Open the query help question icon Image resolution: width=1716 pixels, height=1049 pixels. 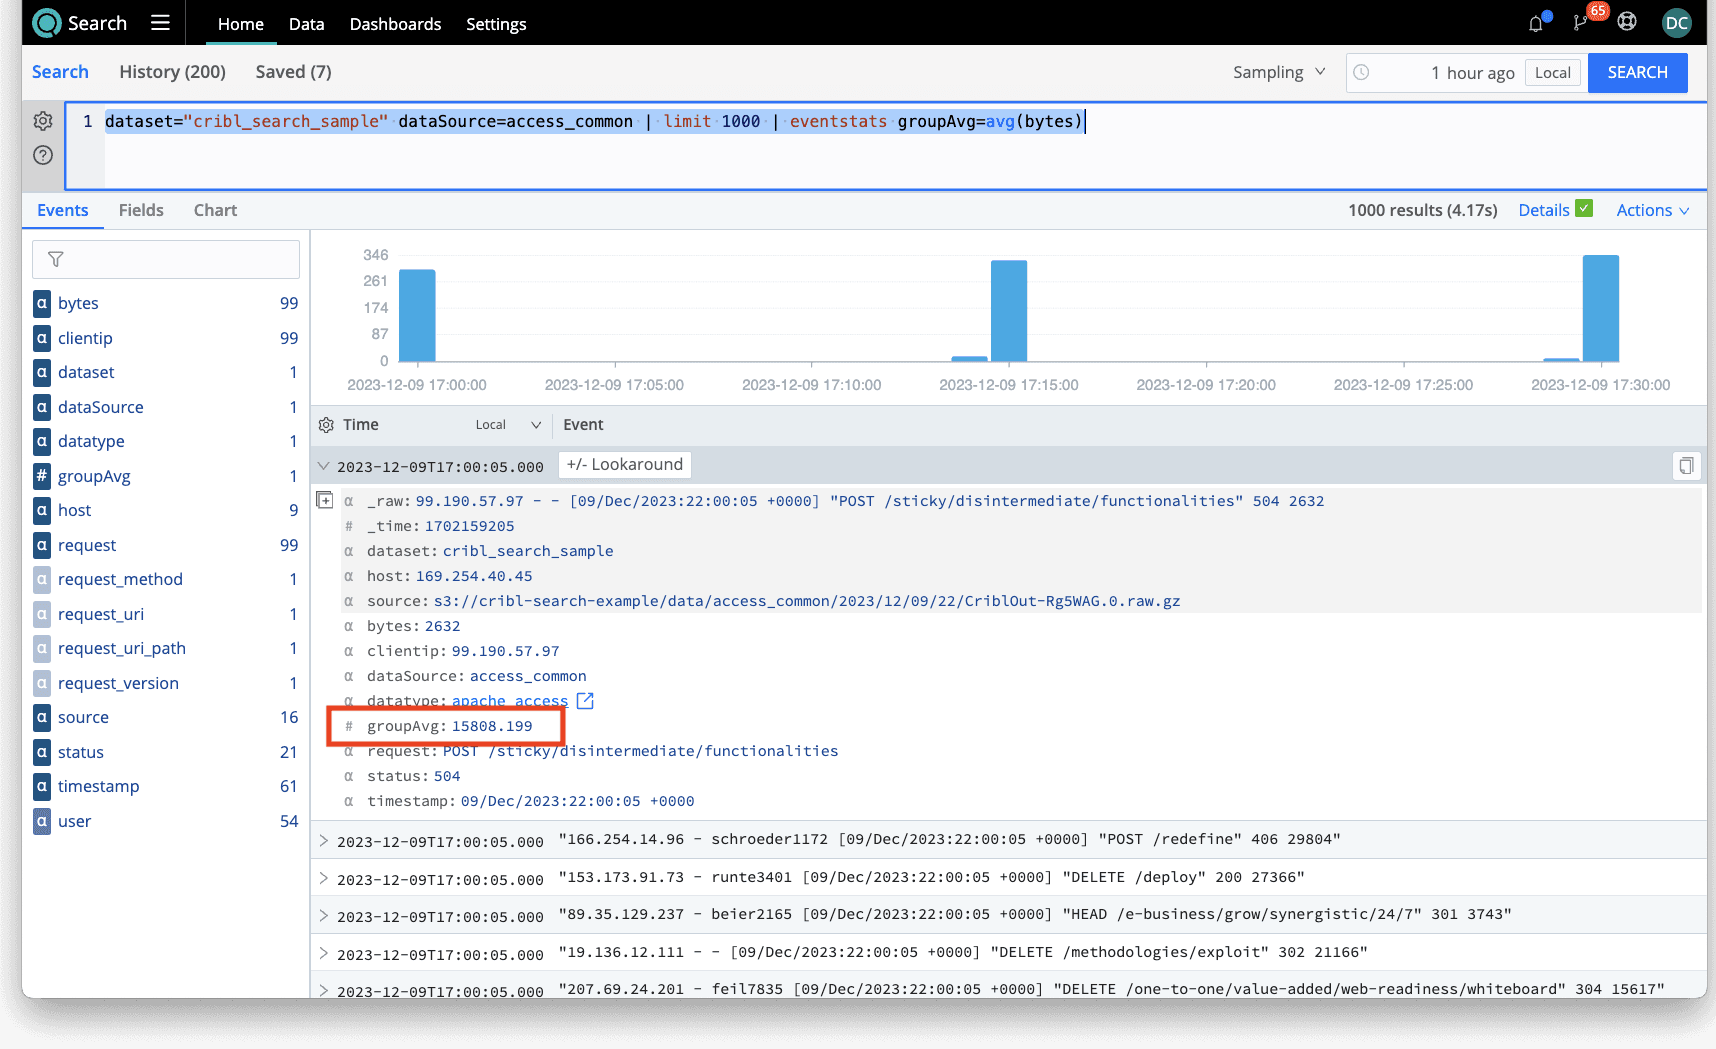(x=43, y=155)
